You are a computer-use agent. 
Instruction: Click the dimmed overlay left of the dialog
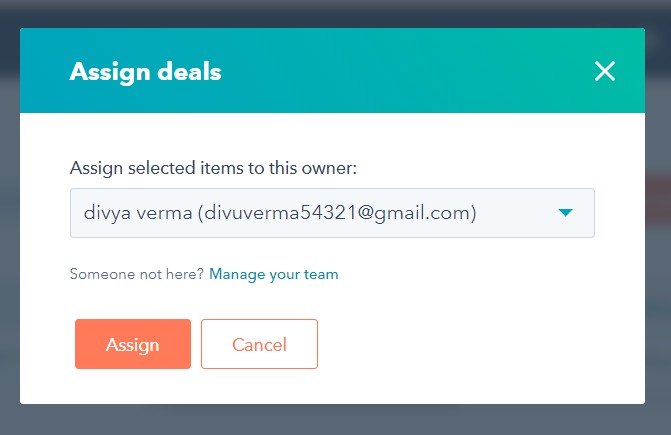9,216
